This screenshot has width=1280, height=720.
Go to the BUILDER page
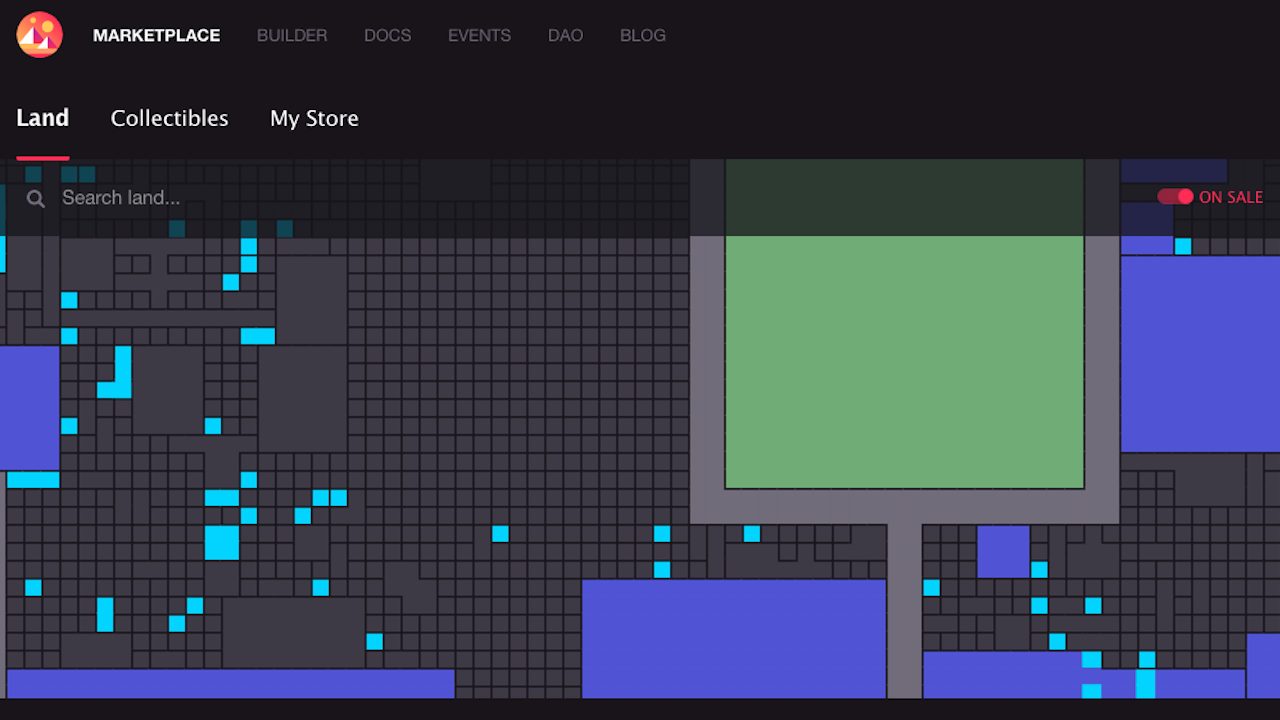coord(292,35)
